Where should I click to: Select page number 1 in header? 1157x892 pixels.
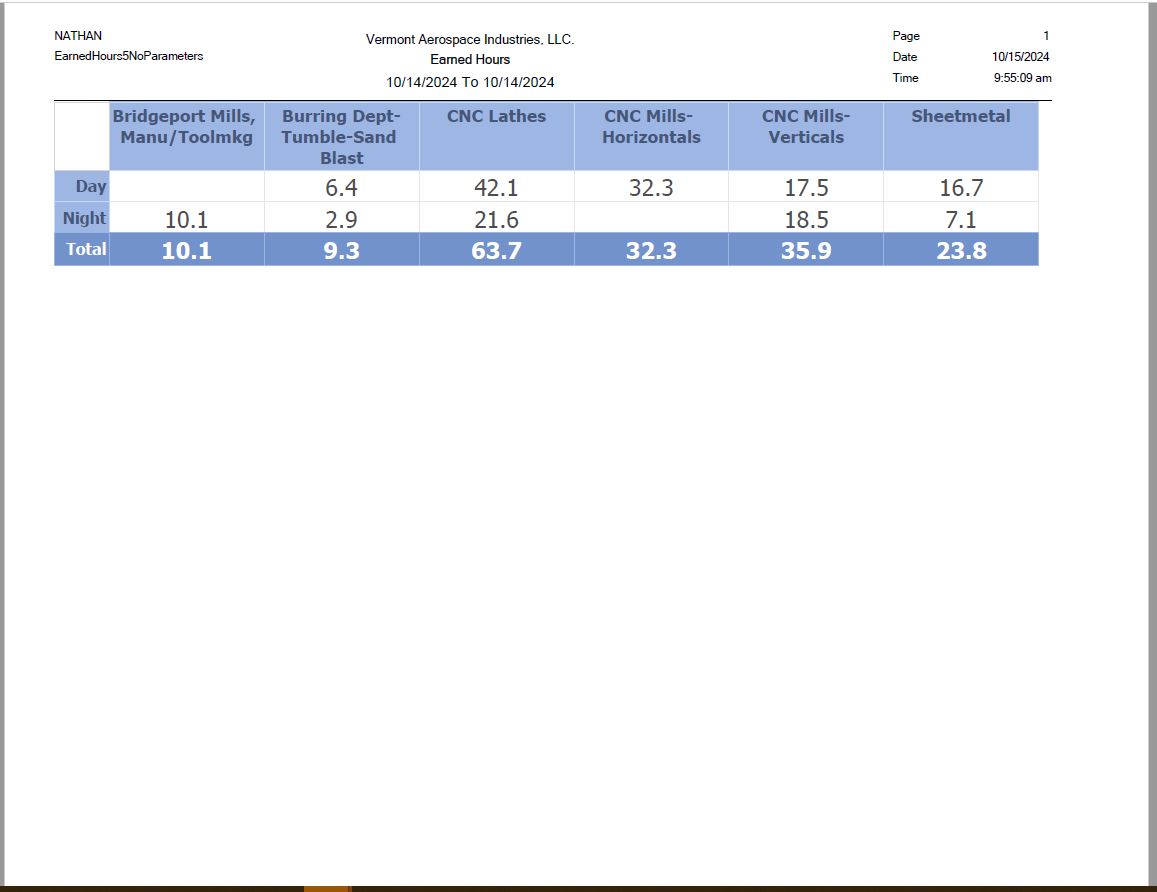1046,35
